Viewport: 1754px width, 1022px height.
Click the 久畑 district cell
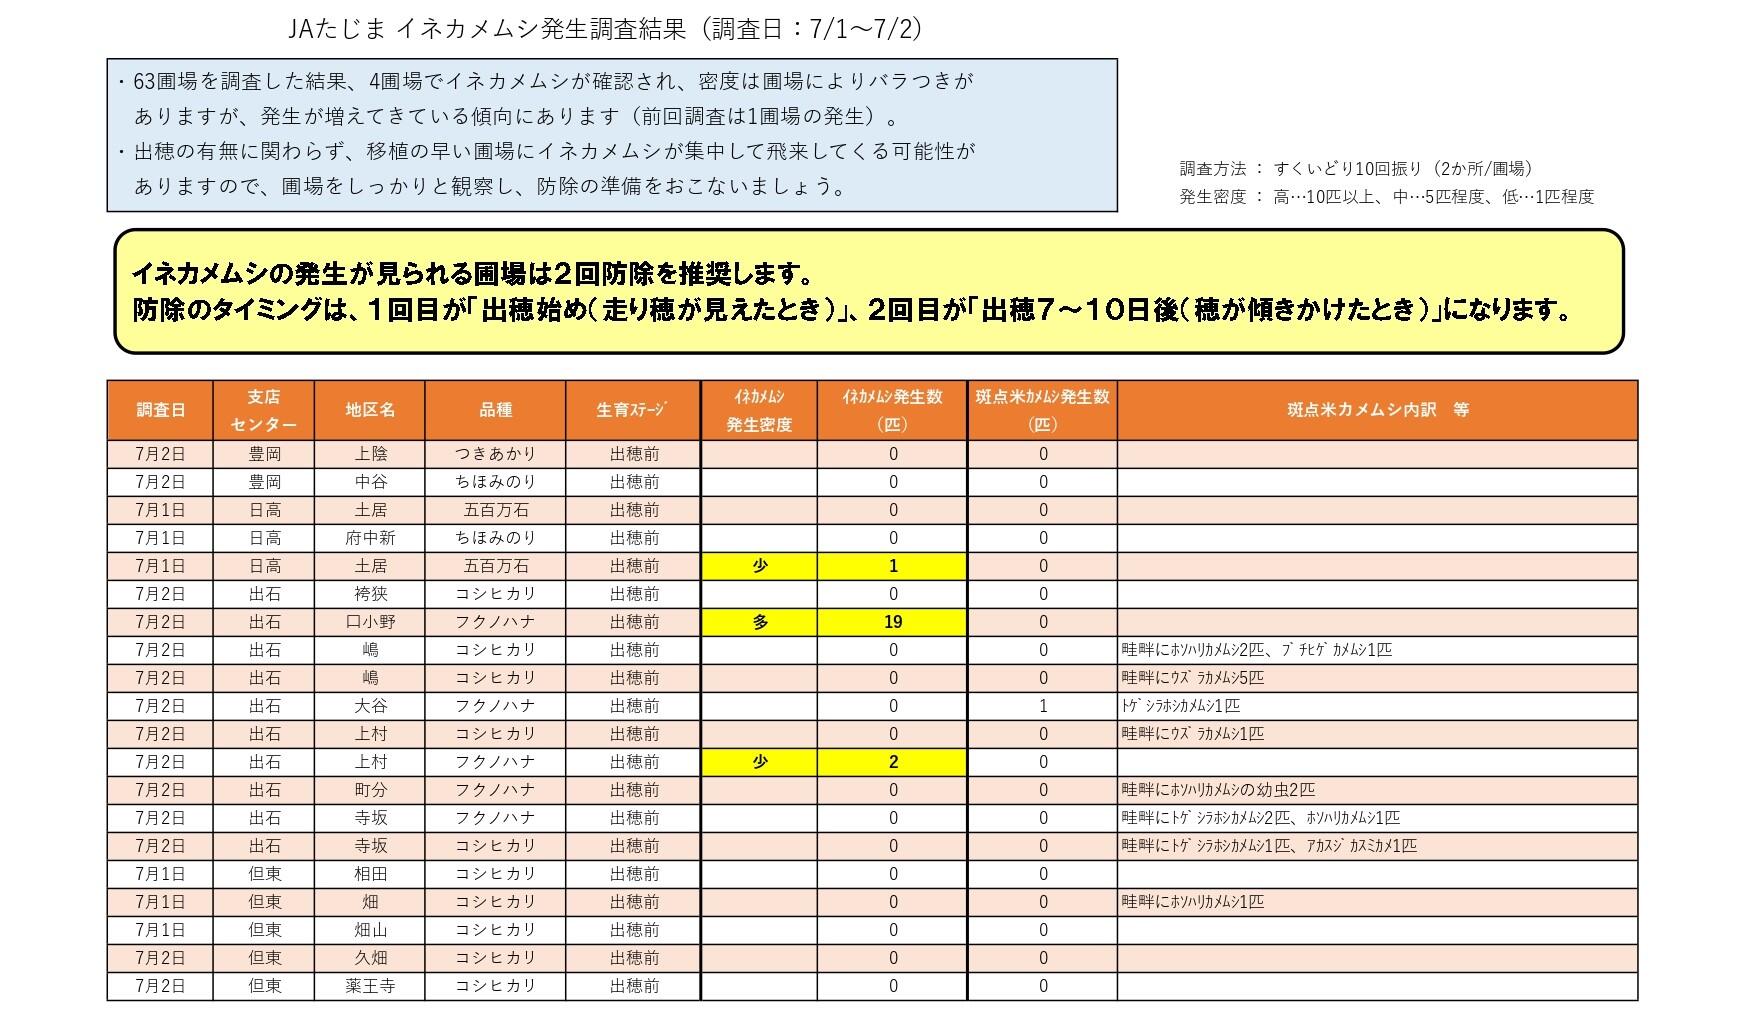click(370, 958)
